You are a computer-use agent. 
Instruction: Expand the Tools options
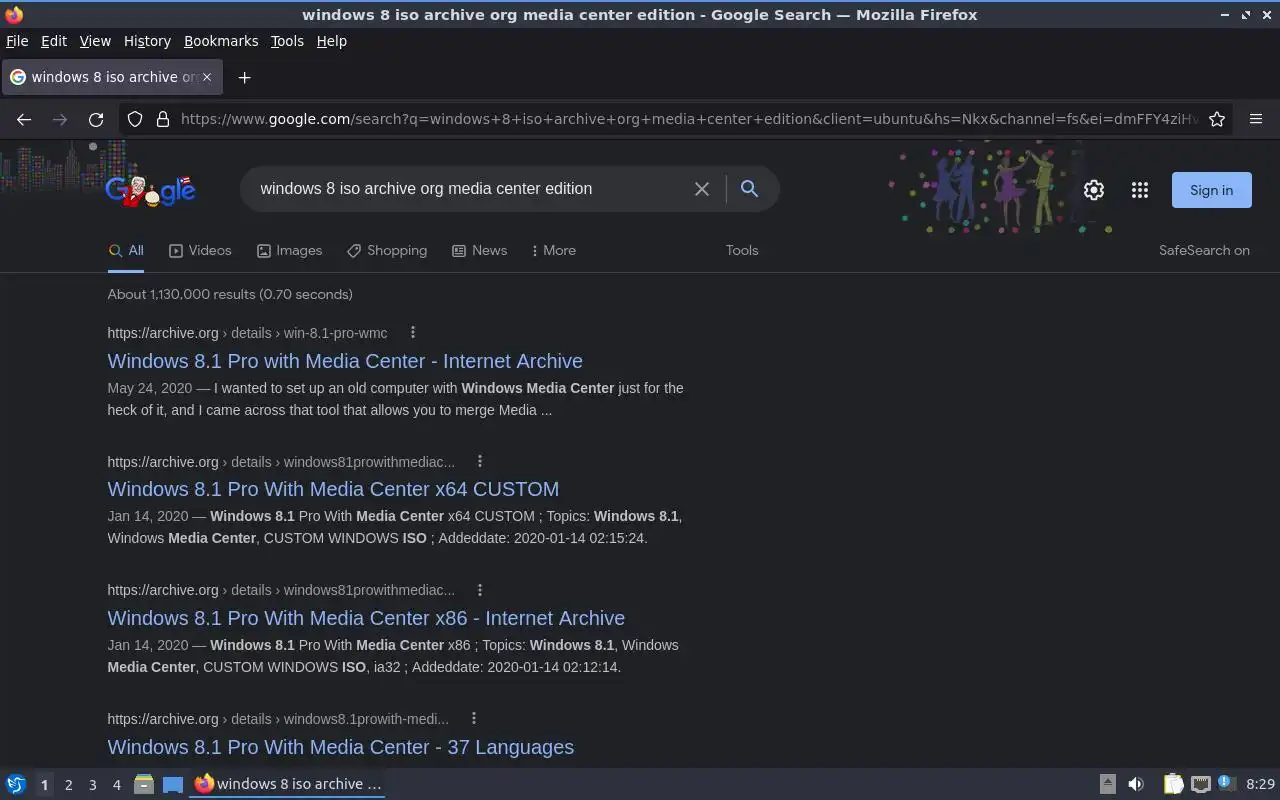click(742, 251)
